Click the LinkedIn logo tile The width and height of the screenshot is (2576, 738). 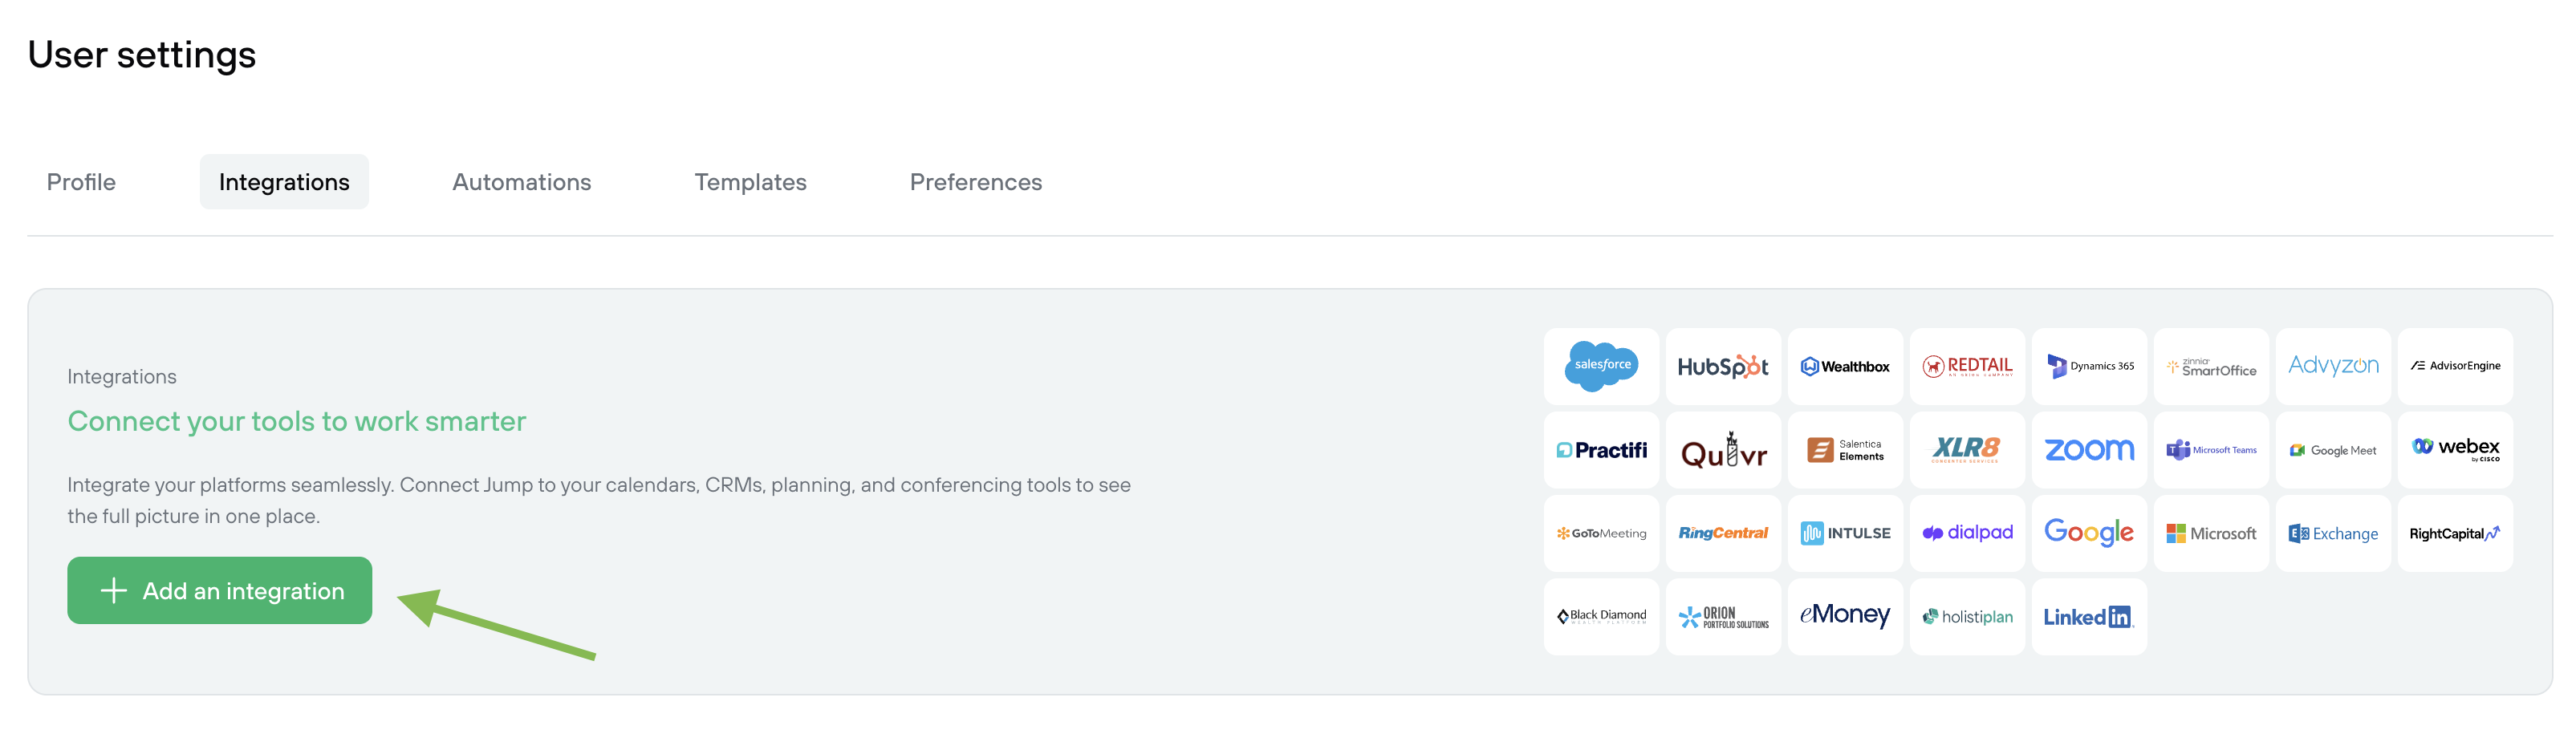click(x=2089, y=617)
